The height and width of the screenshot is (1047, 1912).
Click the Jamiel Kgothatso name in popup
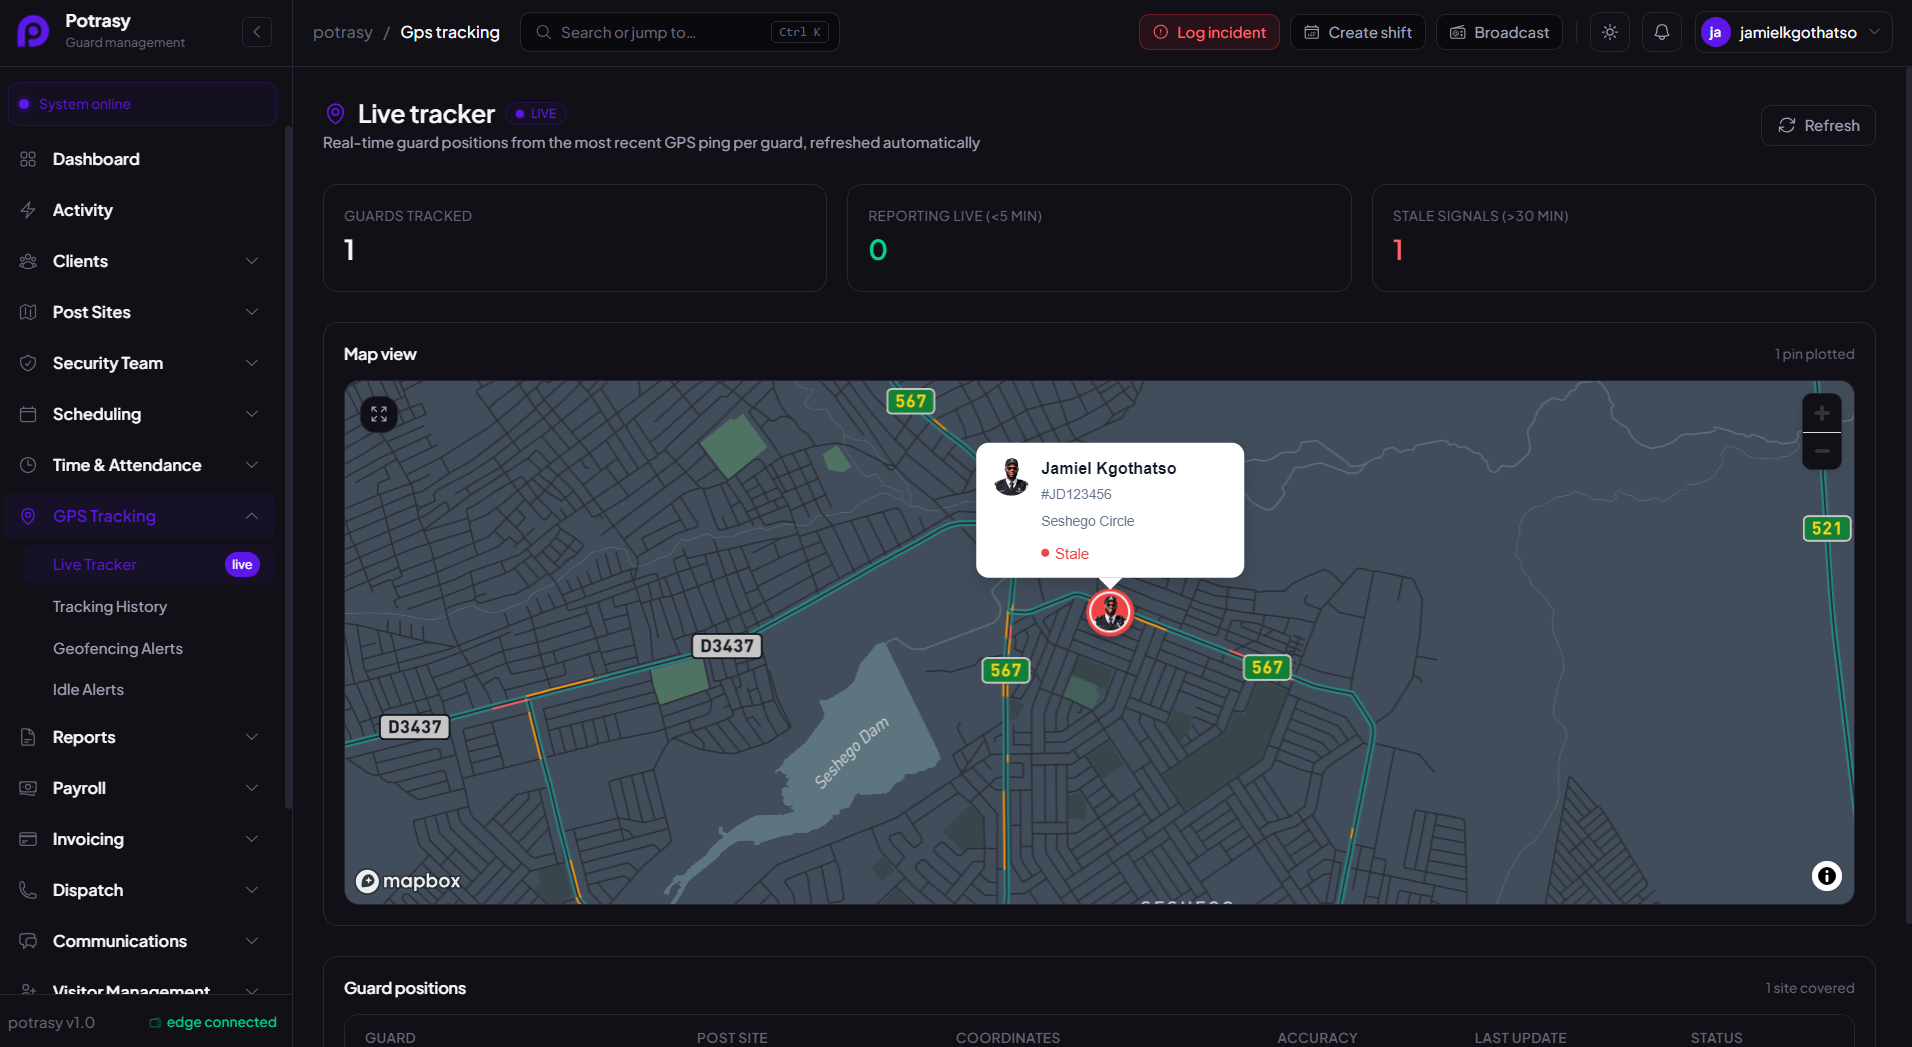tap(1108, 468)
